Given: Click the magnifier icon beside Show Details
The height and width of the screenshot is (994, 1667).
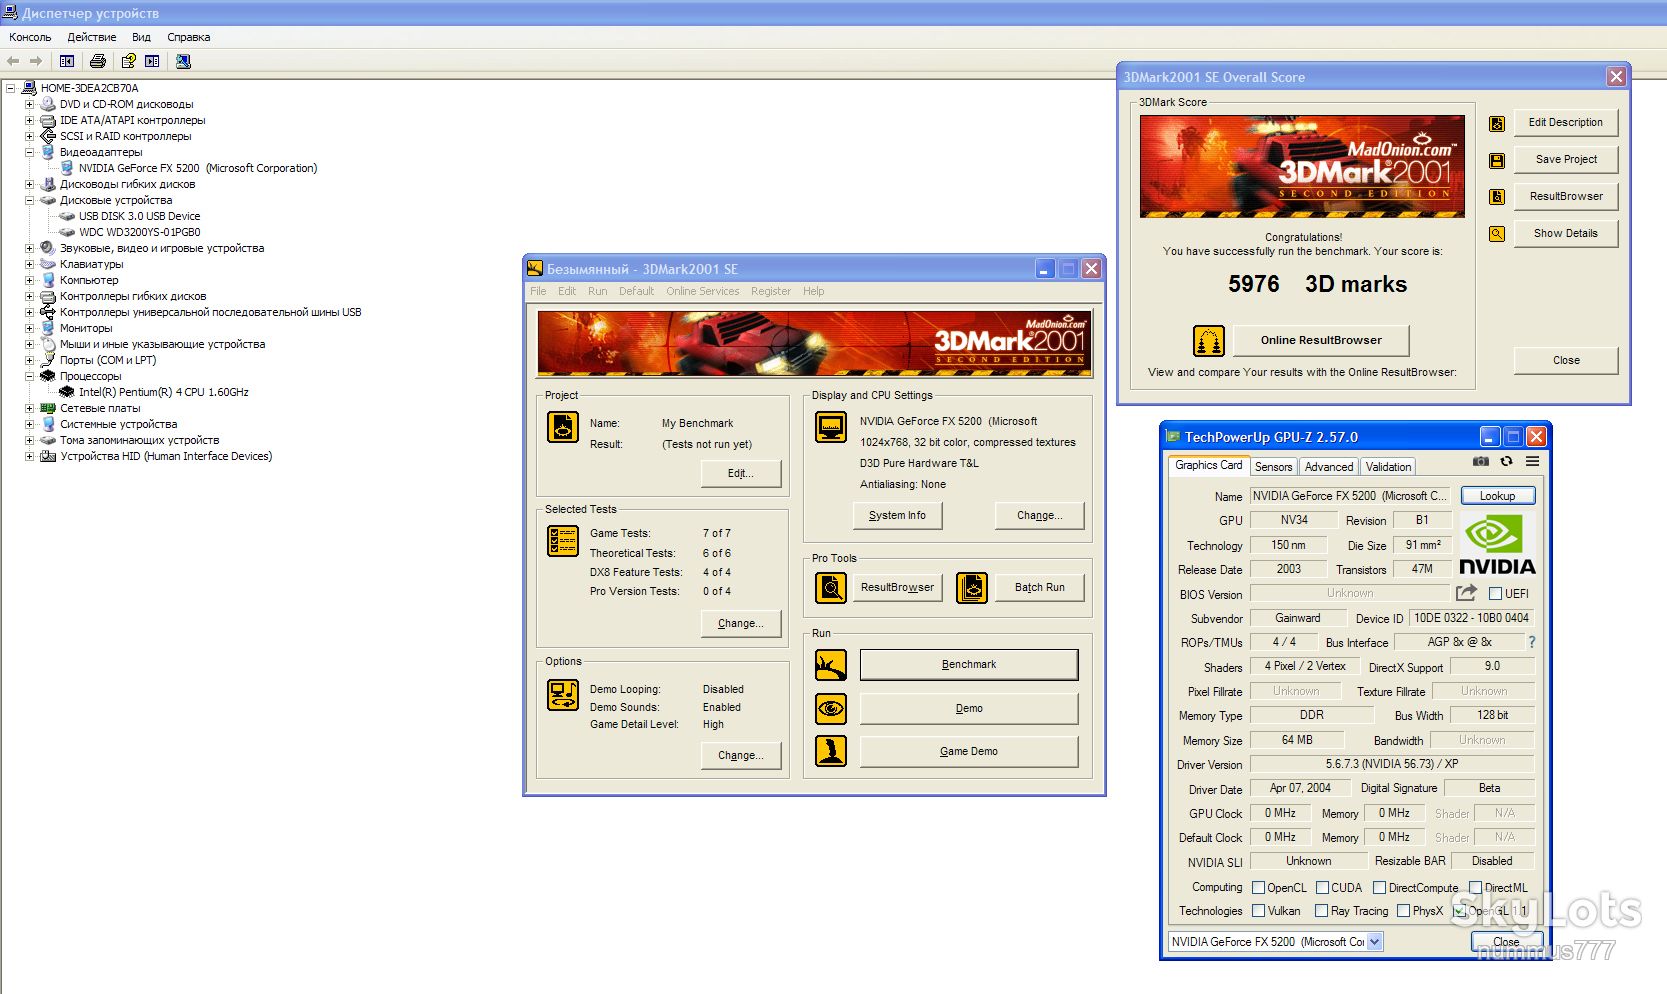Looking at the screenshot, I should coord(1497,234).
